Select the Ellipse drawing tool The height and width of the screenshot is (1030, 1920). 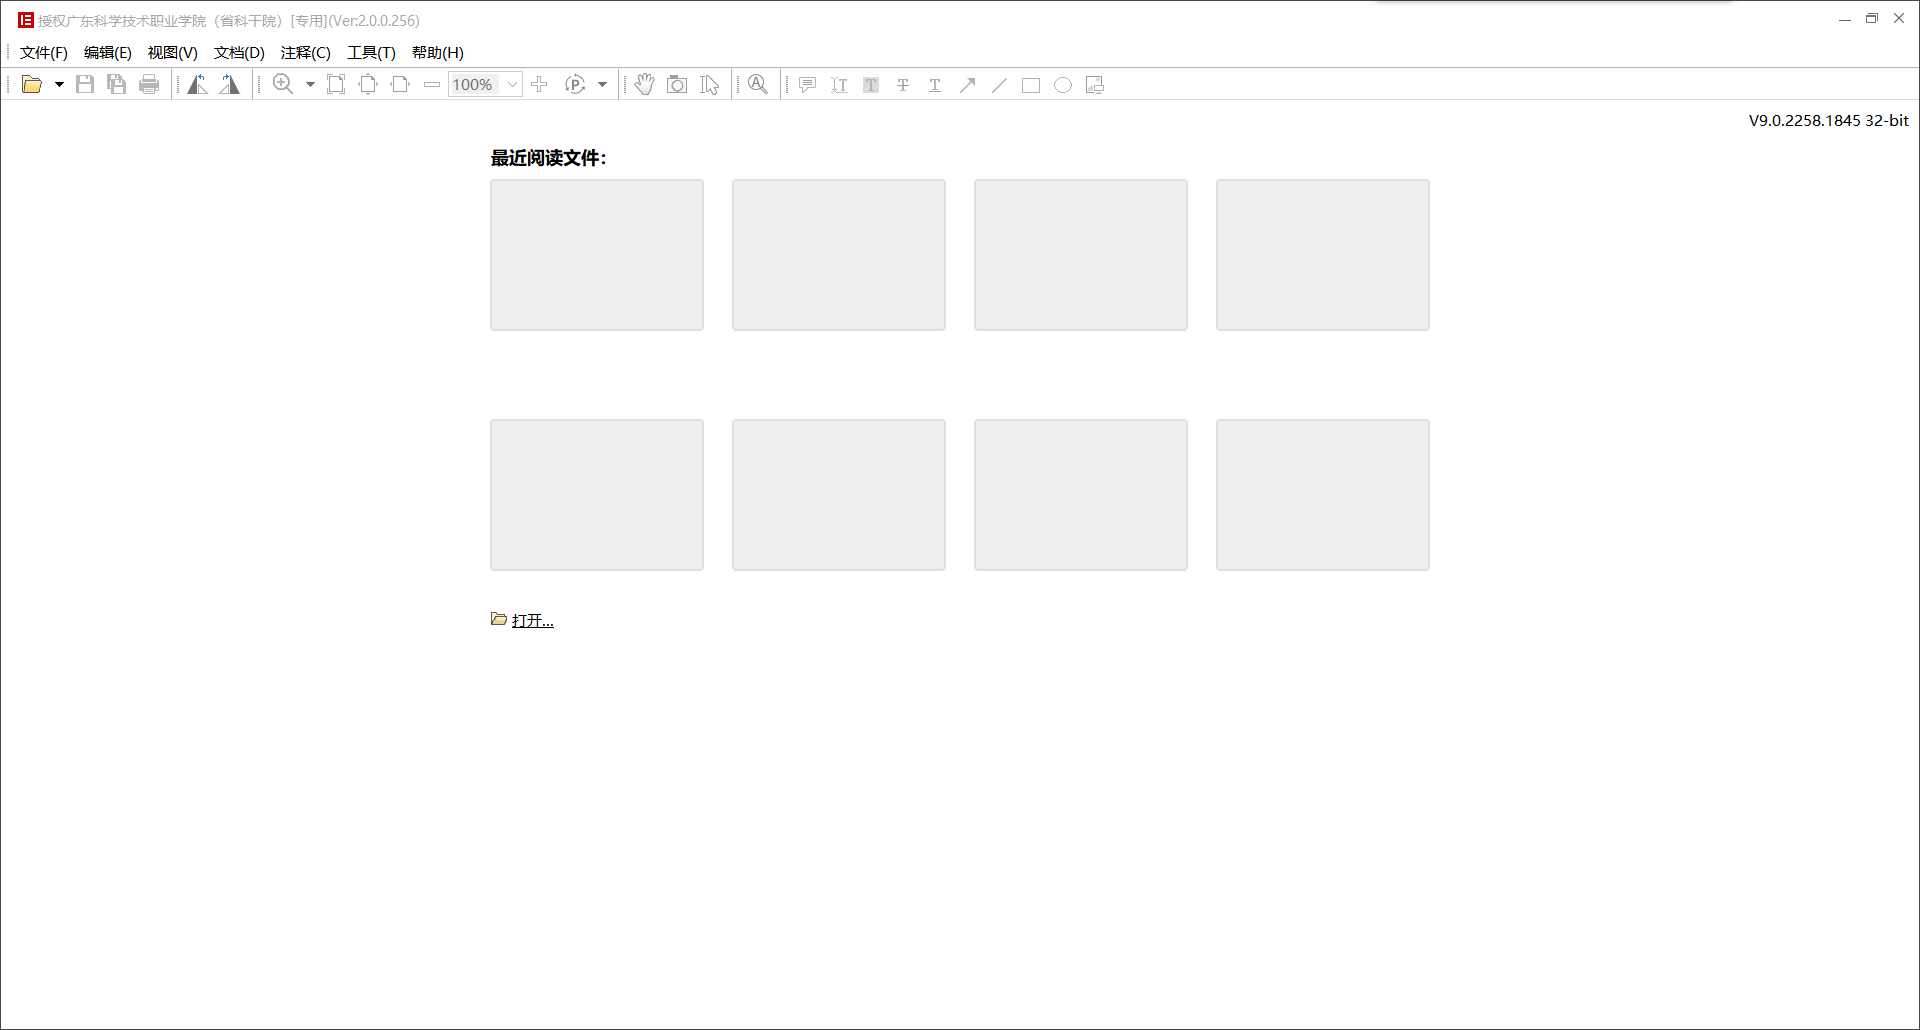coord(1063,86)
